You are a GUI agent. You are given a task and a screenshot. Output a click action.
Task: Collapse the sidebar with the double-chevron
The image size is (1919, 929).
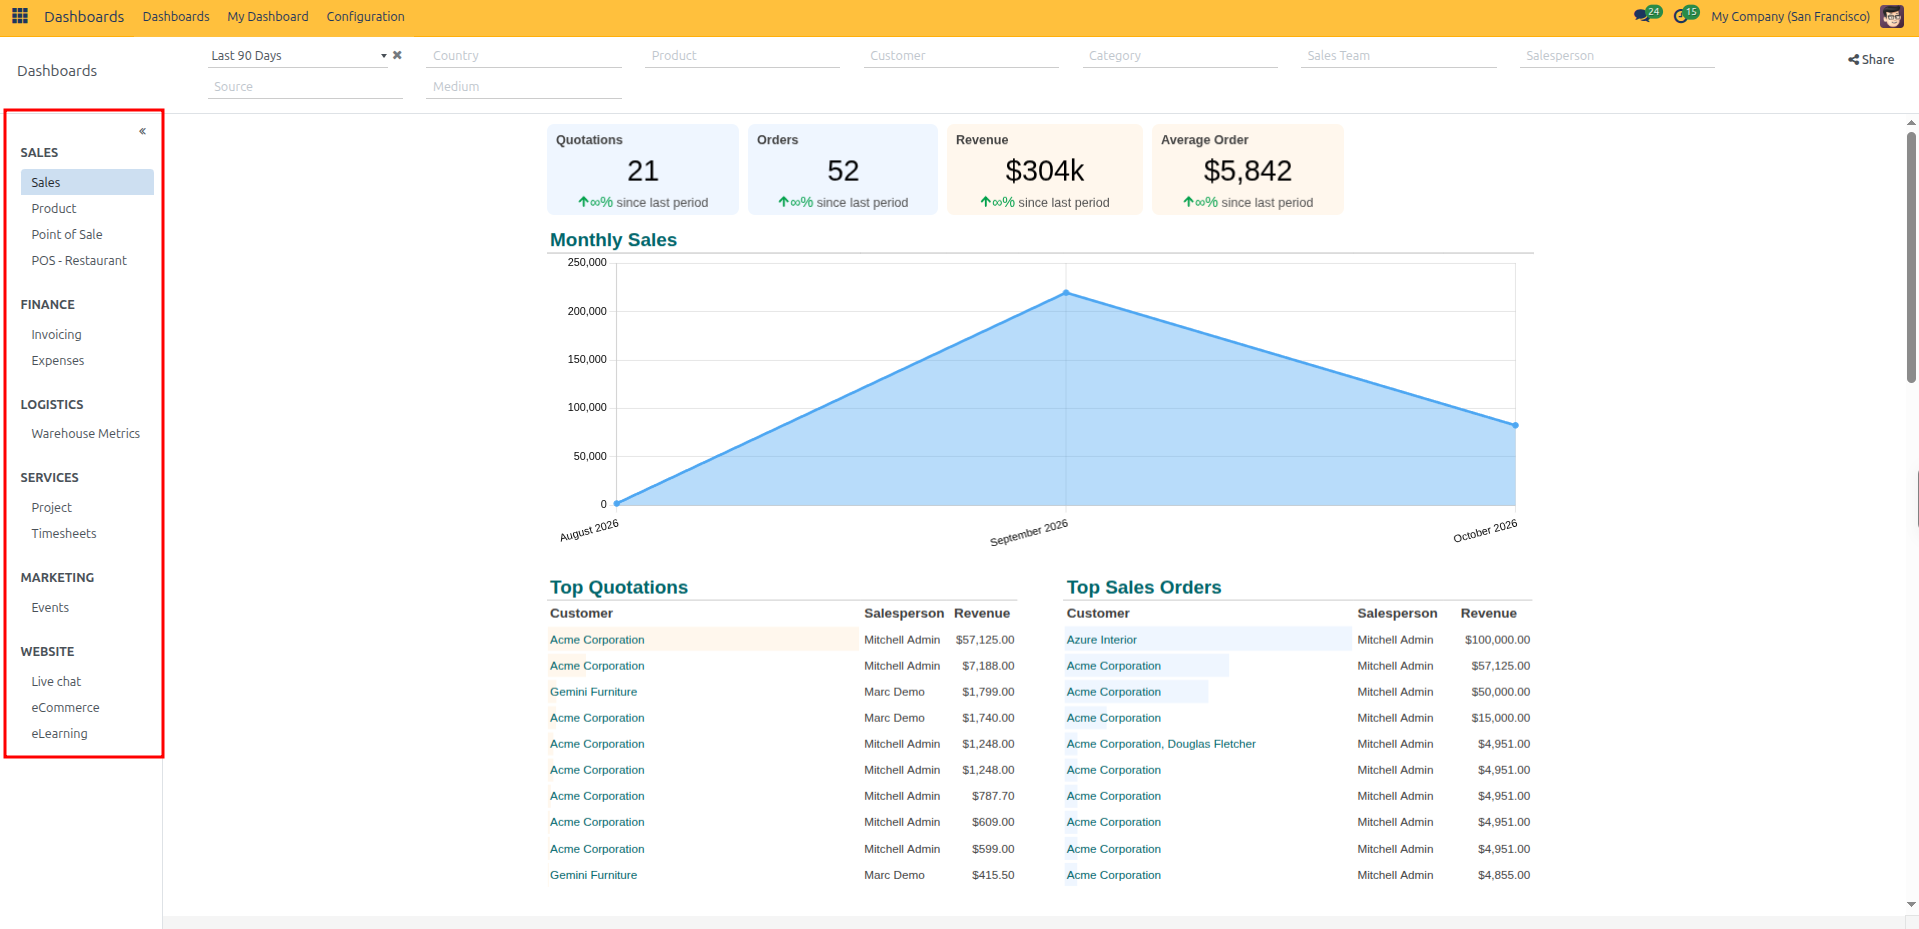(143, 131)
